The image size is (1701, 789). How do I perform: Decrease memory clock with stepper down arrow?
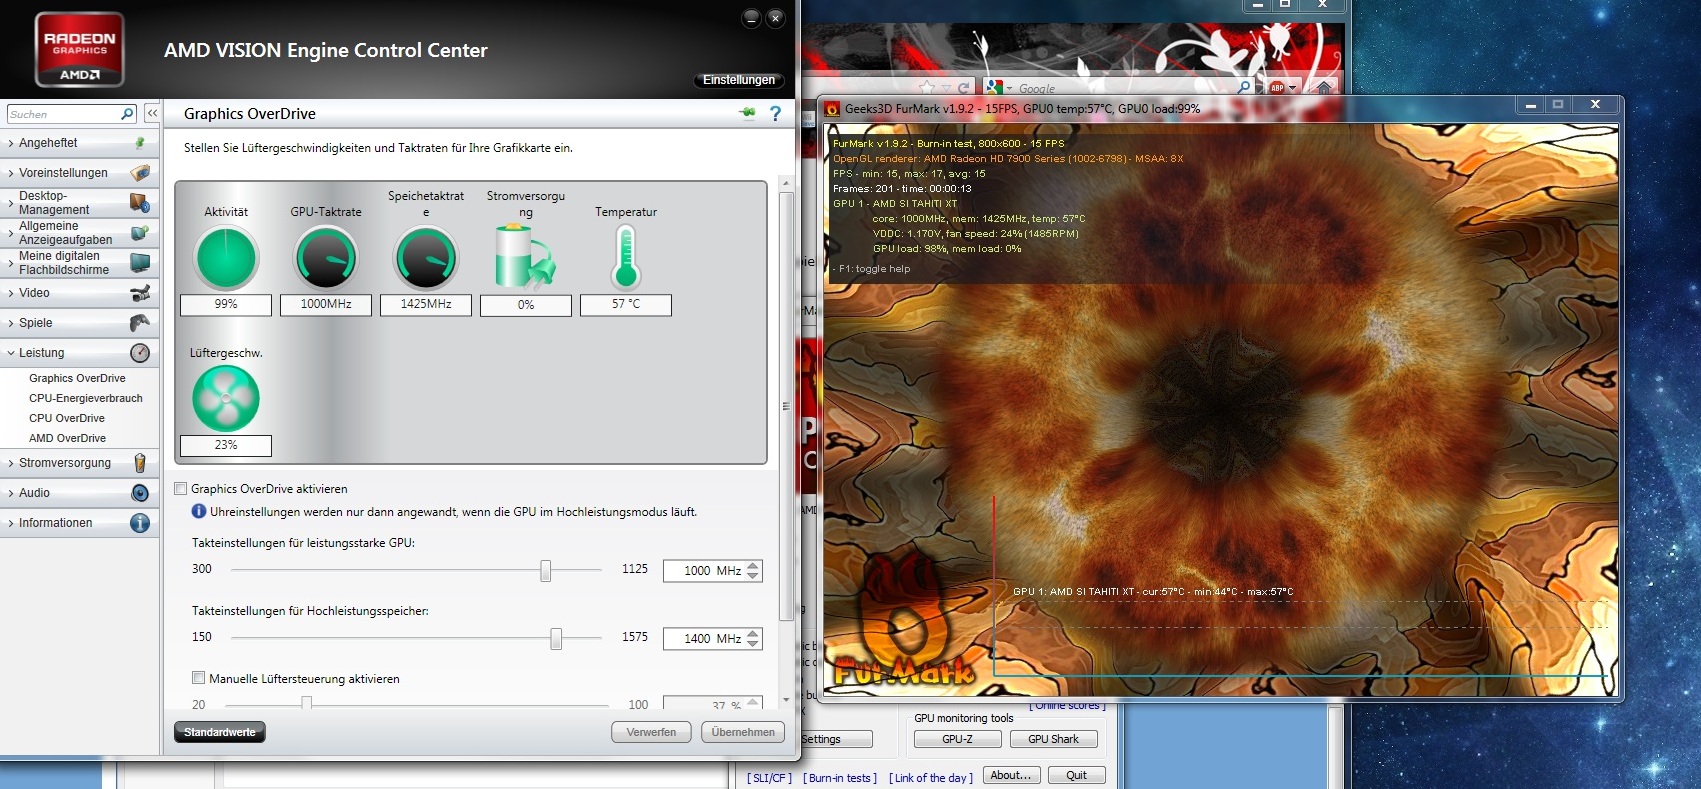point(753,644)
